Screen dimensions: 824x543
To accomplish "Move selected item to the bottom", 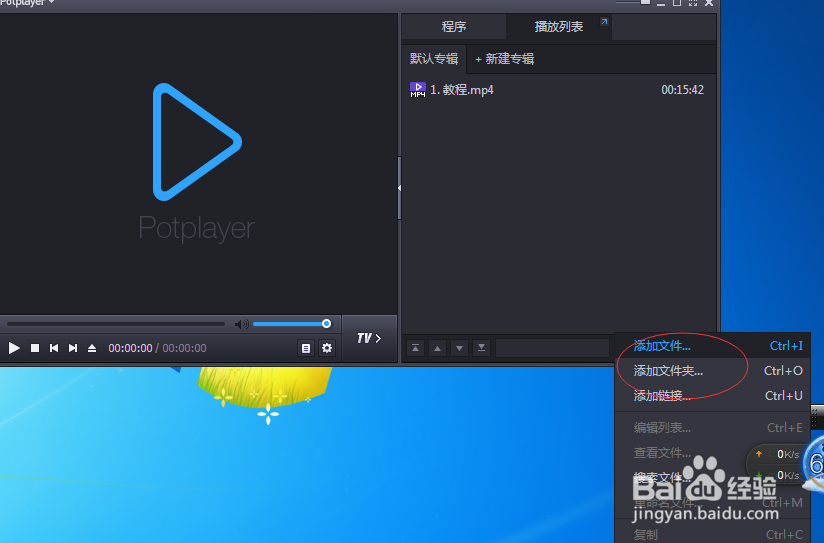I will 481,348.
